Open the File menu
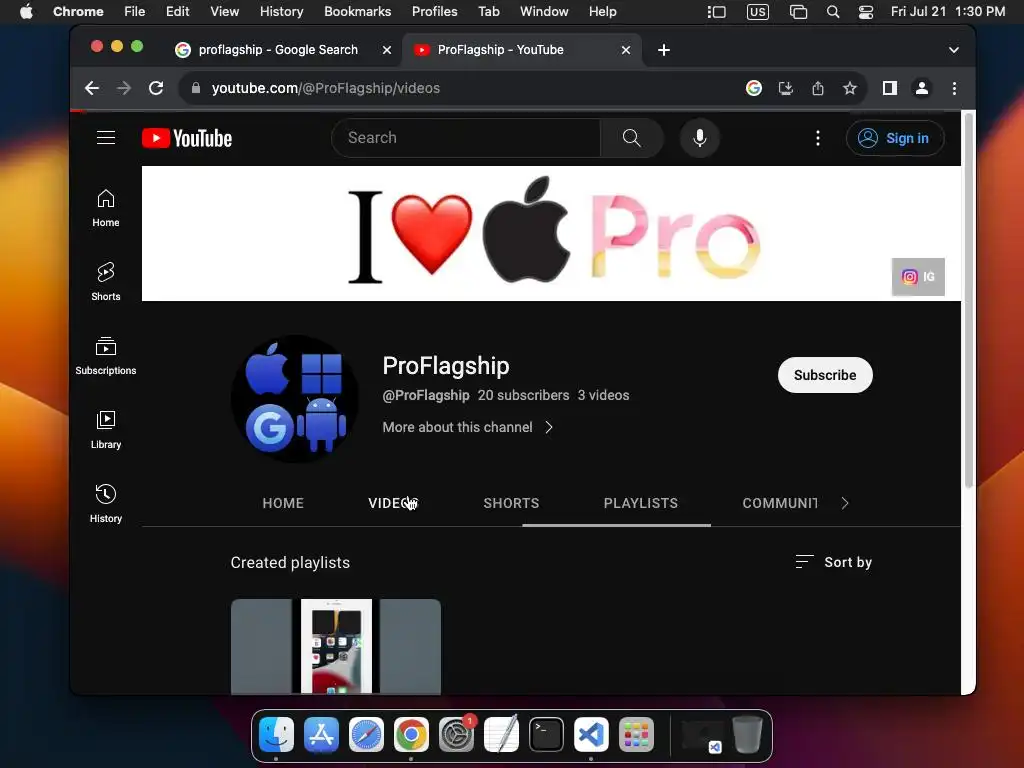This screenshot has width=1024, height=768. 135,12
